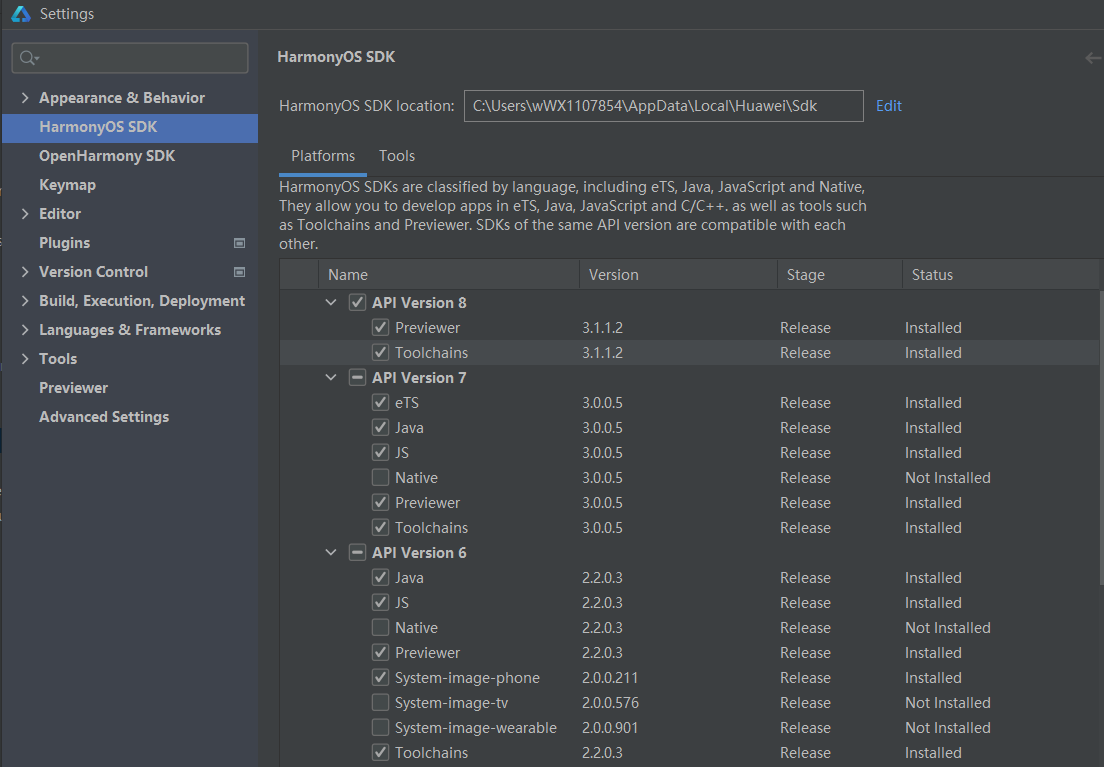1104x767 pixels.
Task: Click the SDK table vertical scrollbar
Action: click(x=1100, y=437)
